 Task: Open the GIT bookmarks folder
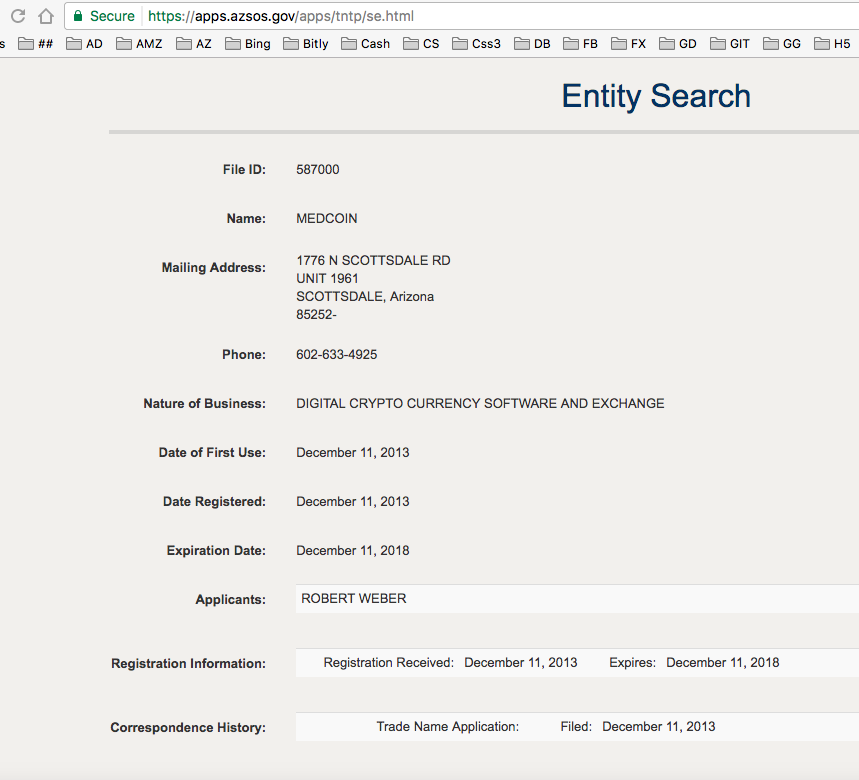(730, 44)
